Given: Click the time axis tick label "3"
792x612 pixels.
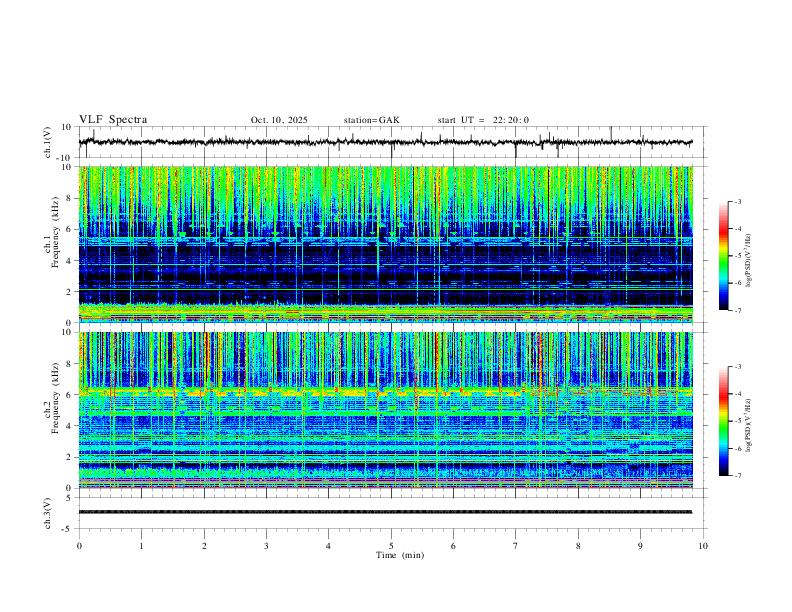Looking at the screenshot, I should tap(266, 546).
